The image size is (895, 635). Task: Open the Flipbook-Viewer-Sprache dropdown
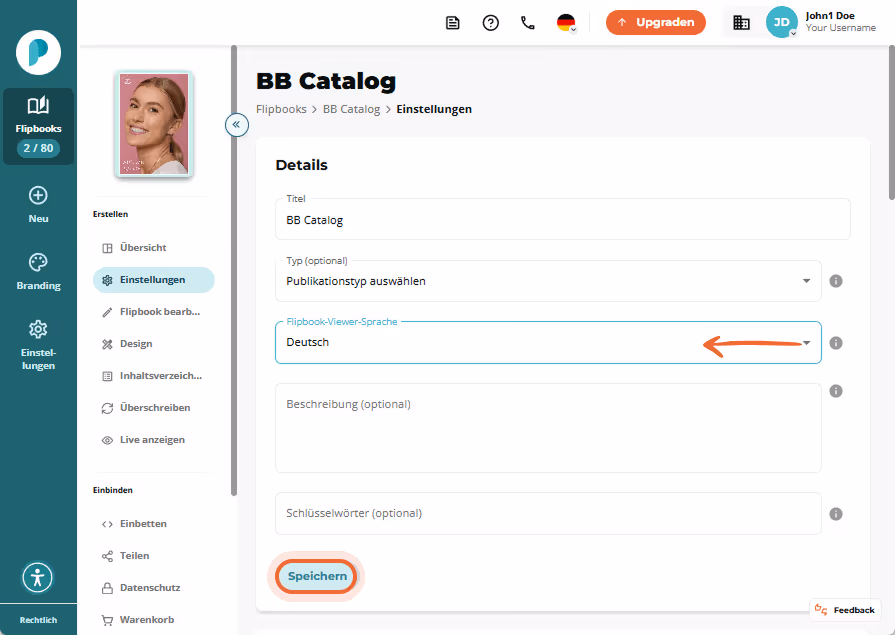[x=549, y=343]
